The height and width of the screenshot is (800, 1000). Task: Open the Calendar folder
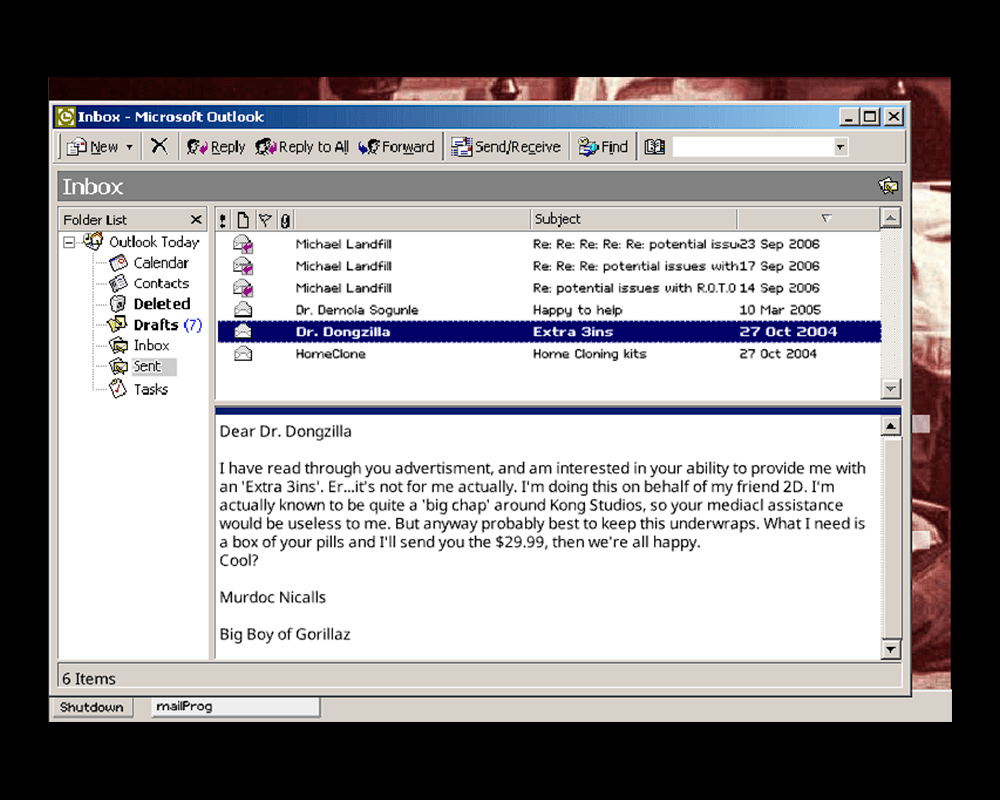click(161, 263)
